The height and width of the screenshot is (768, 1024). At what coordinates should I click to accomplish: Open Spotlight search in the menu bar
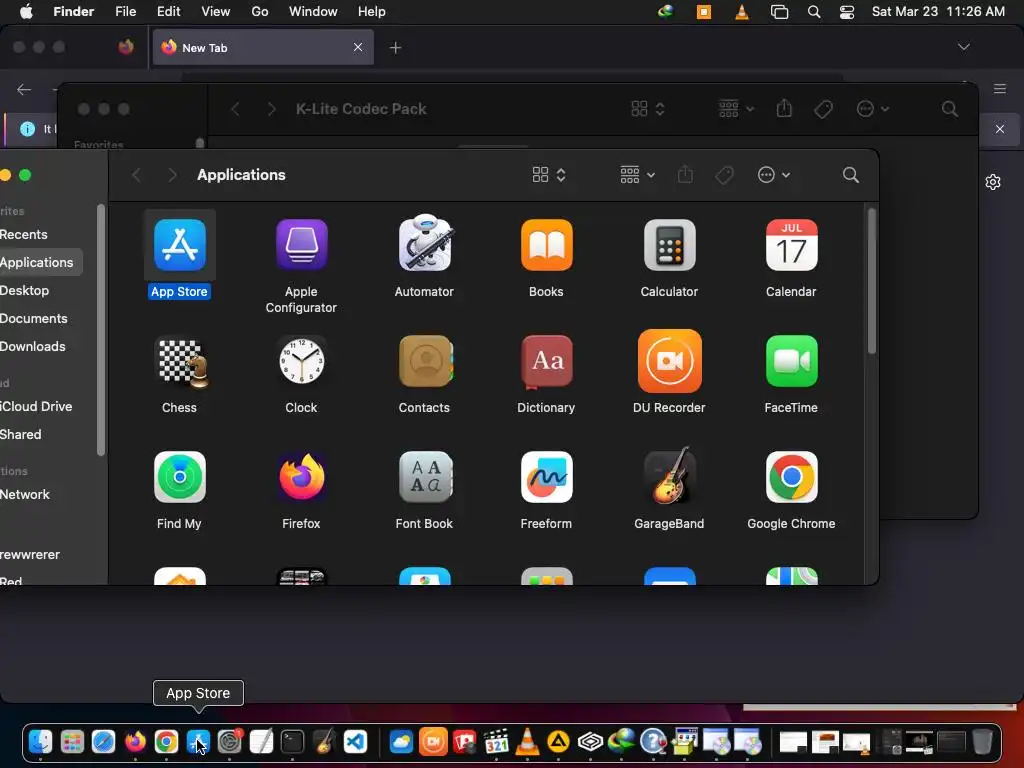814,12
